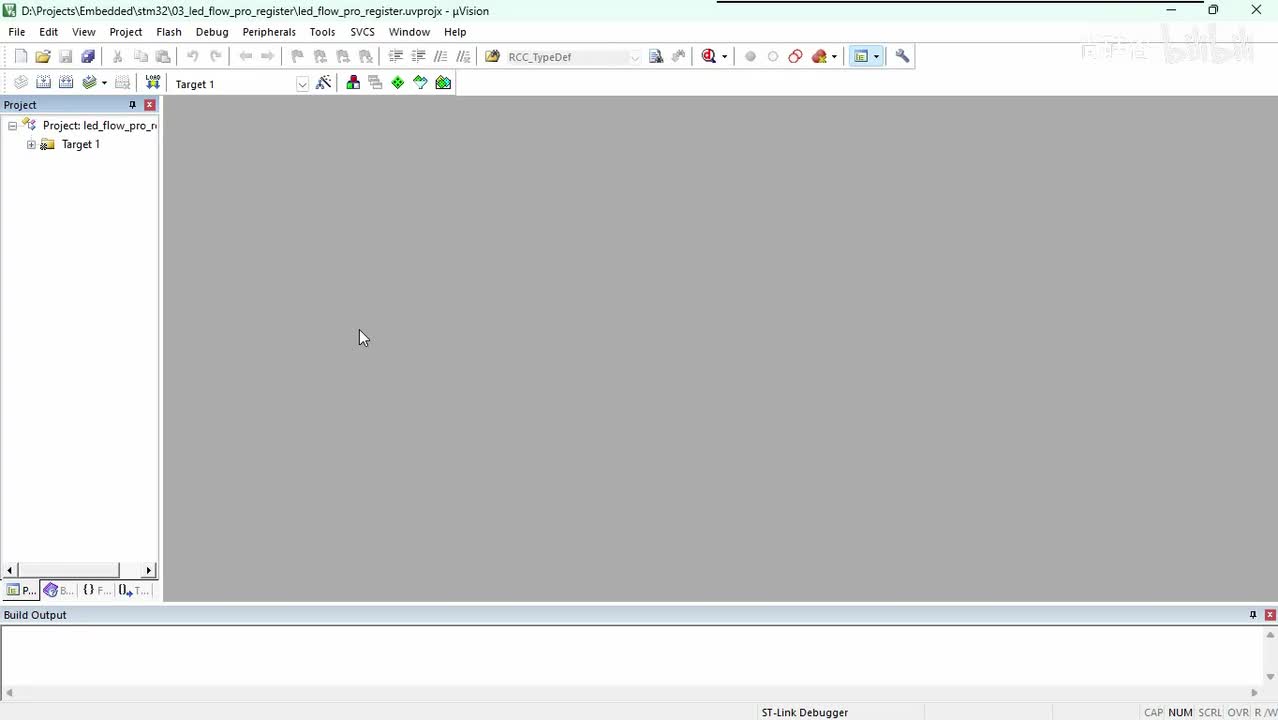Screen dimensions: 1278x720
Task: Rebuild all target files icon
Action: (x=66, y=83)
